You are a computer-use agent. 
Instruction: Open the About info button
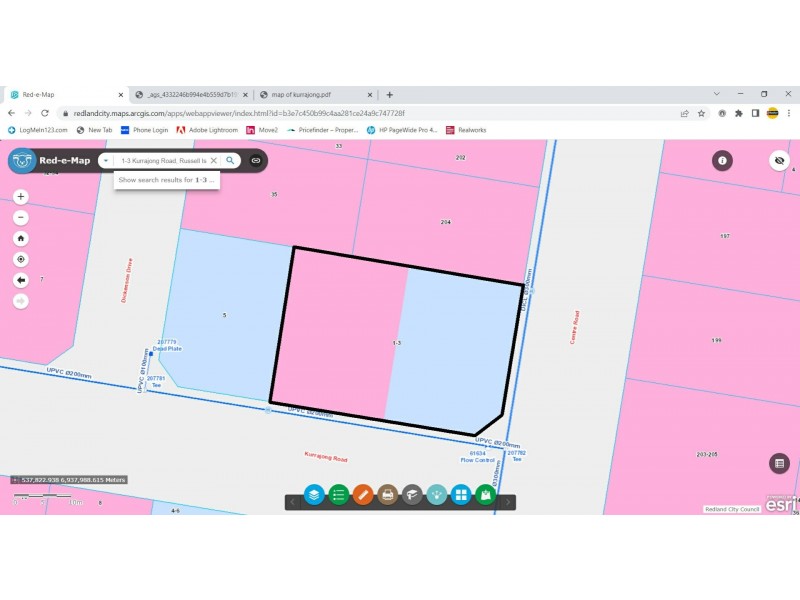(722, 160)
